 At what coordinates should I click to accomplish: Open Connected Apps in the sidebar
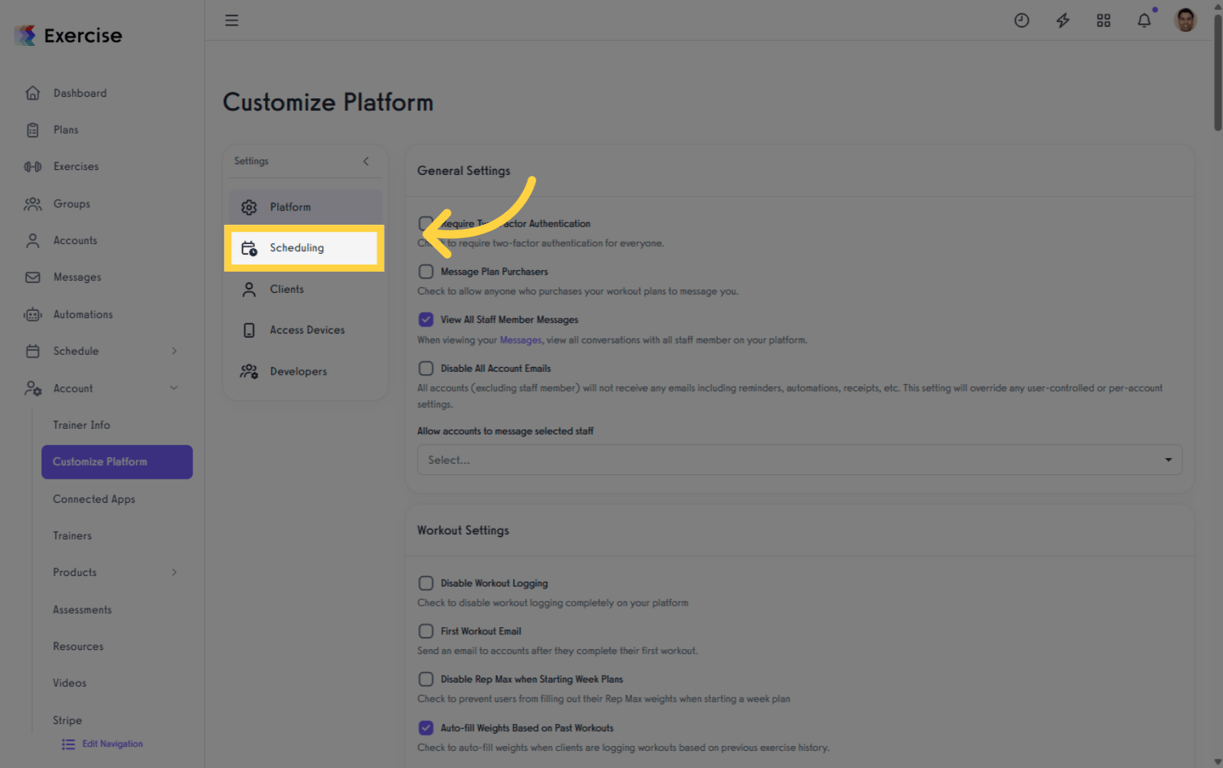94,499
